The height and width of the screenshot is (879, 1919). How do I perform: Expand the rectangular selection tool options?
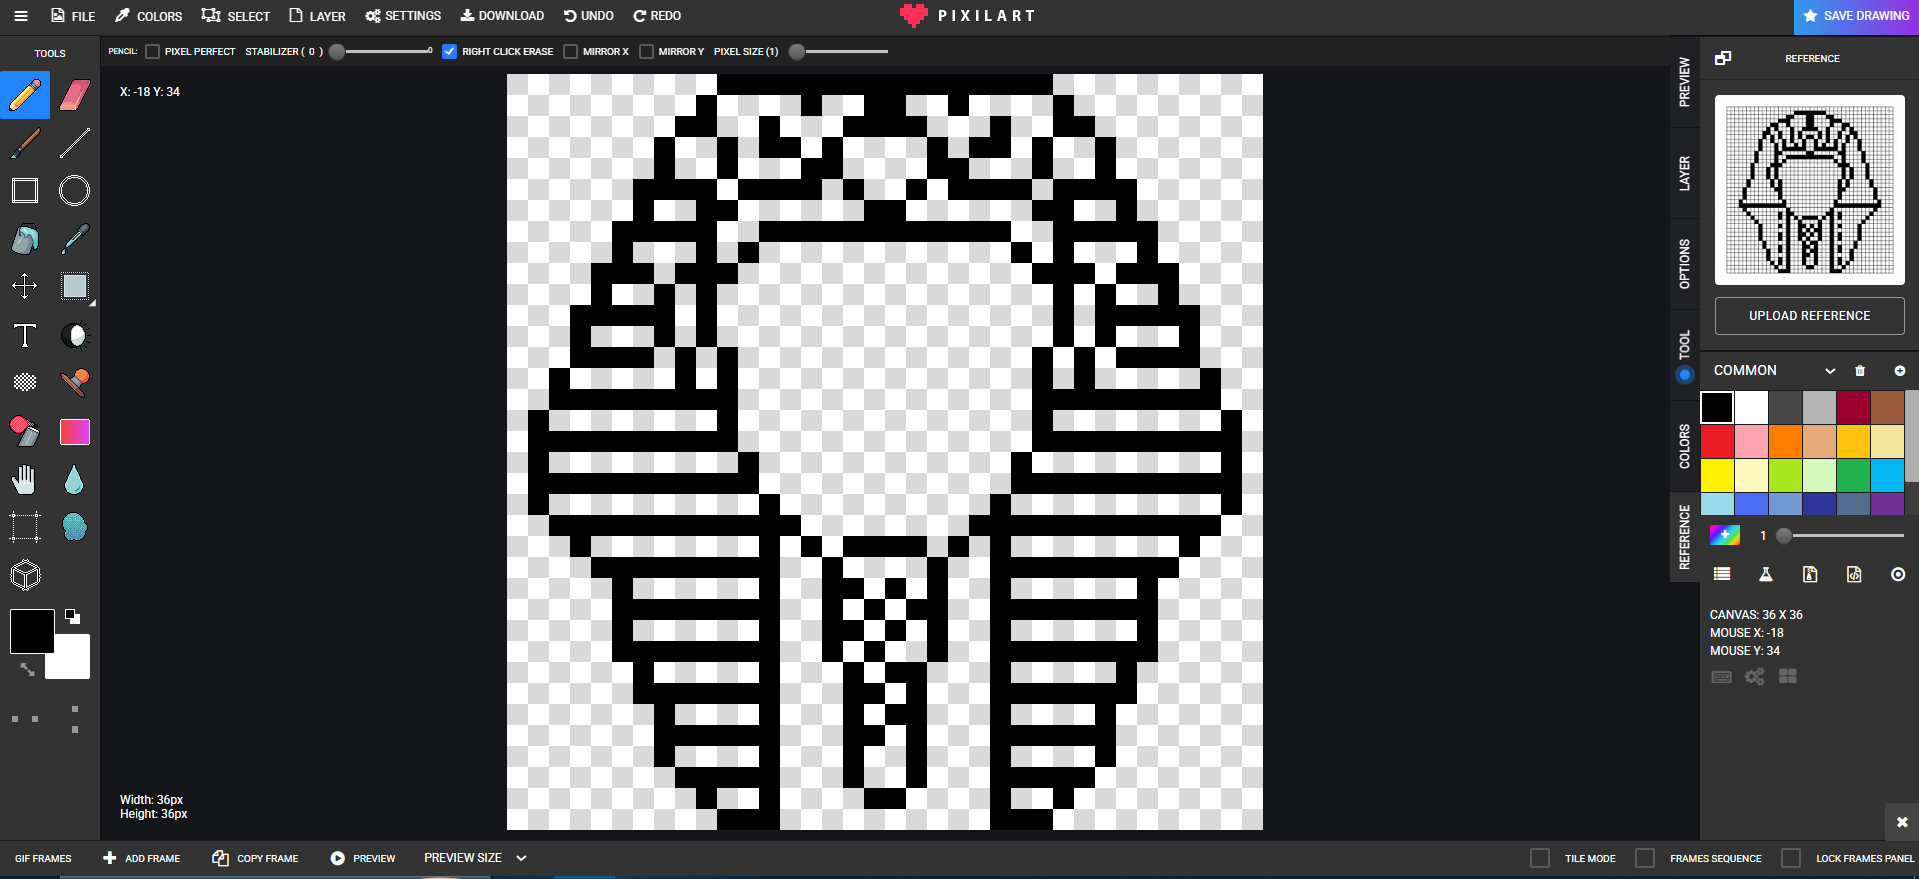pos(93,303)
